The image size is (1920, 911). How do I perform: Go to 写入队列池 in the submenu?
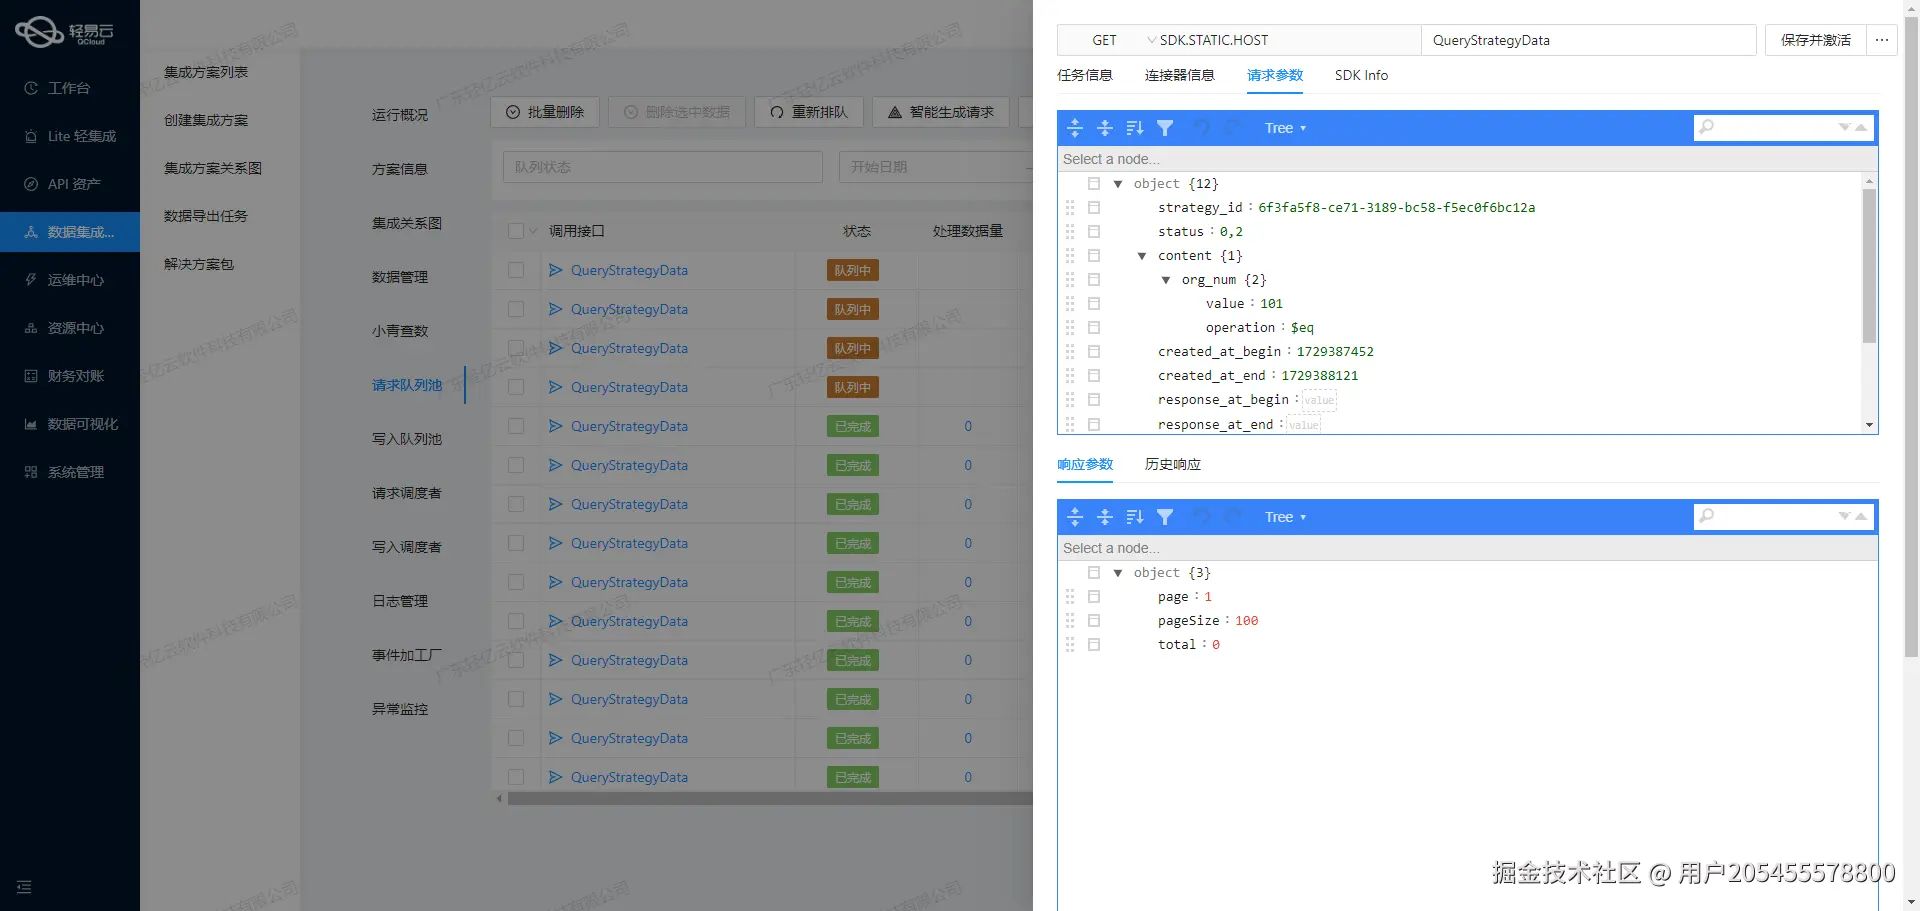click(x=407, y=439)
